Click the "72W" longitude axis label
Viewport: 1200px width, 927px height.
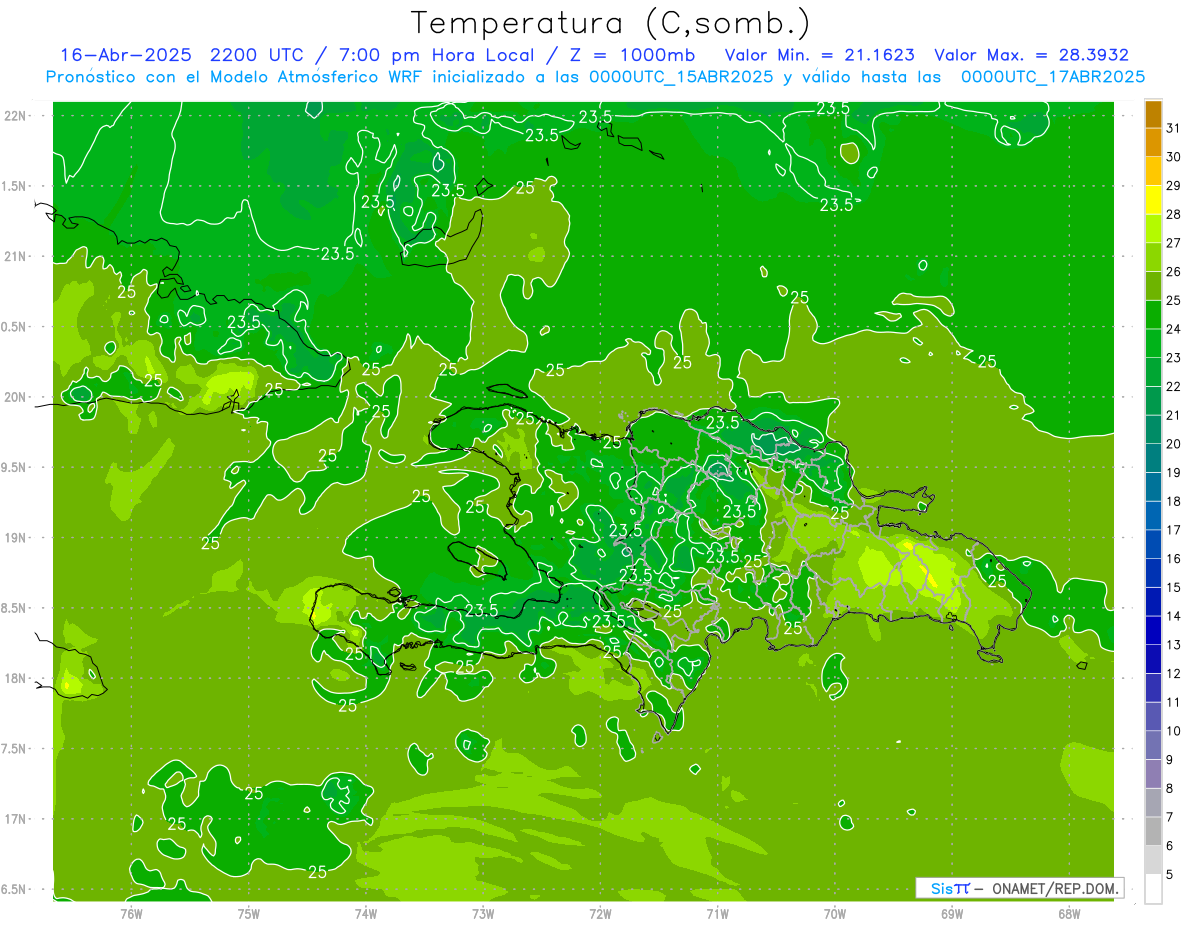coord(600,913)
